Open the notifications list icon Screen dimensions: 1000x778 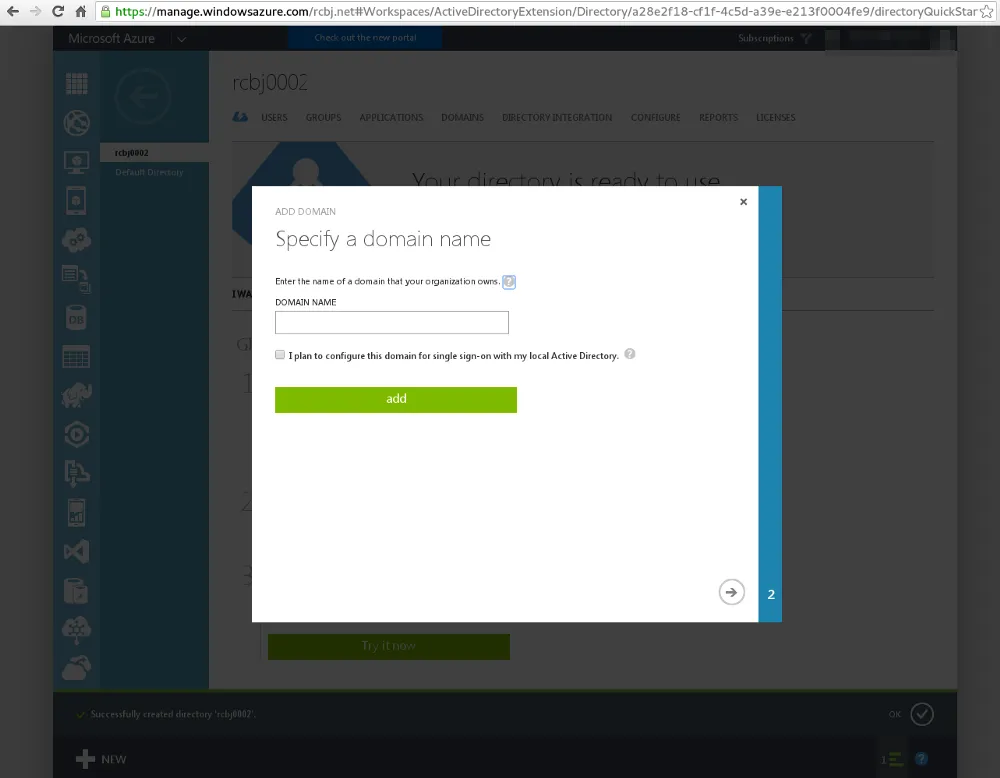893,760
